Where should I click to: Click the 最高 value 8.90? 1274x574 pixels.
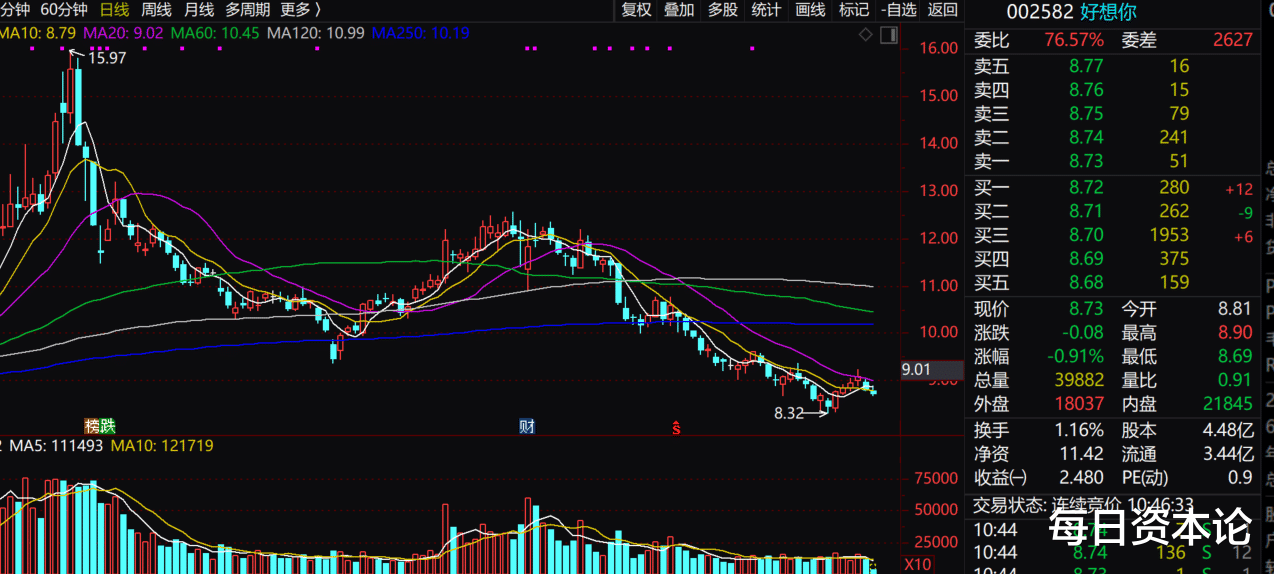(x=1233, y=333)
